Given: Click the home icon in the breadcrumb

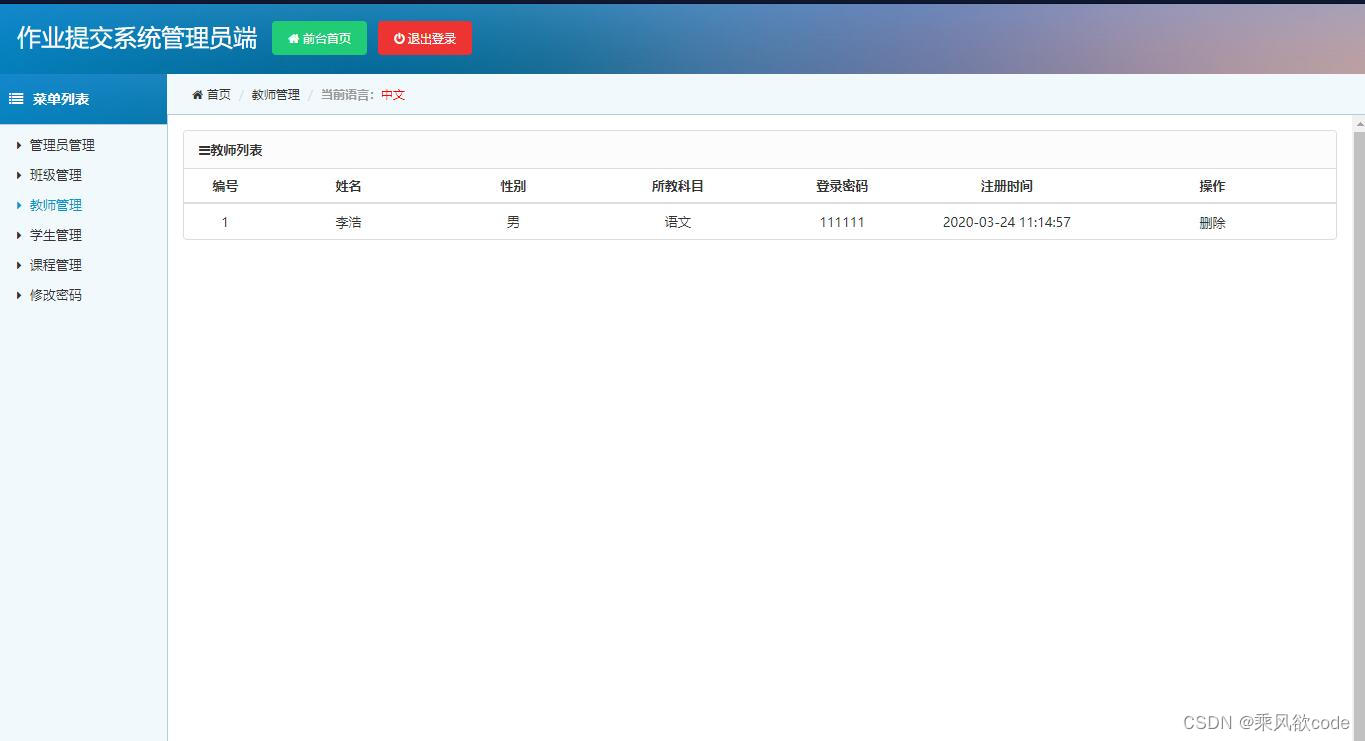Looking at the screenshot, I should (197, 94).
